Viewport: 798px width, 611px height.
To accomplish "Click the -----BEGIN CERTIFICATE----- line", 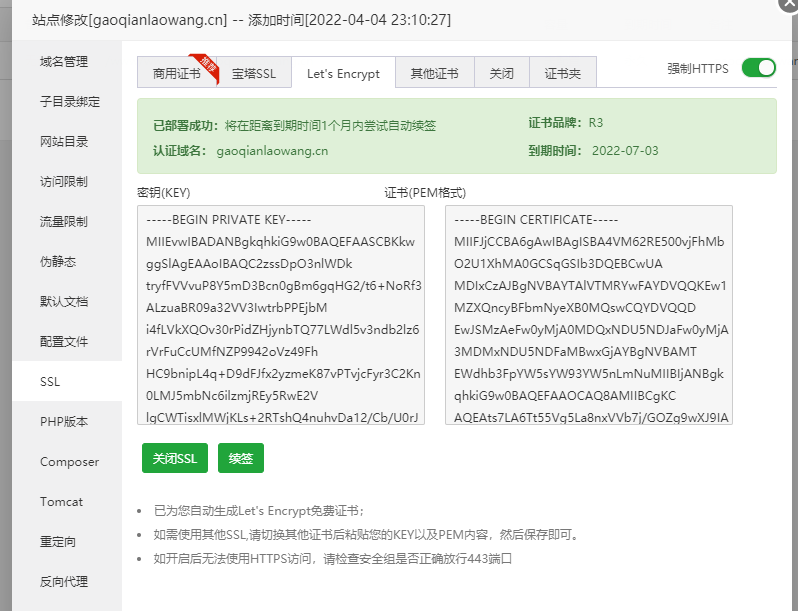I will click(536, 220).
